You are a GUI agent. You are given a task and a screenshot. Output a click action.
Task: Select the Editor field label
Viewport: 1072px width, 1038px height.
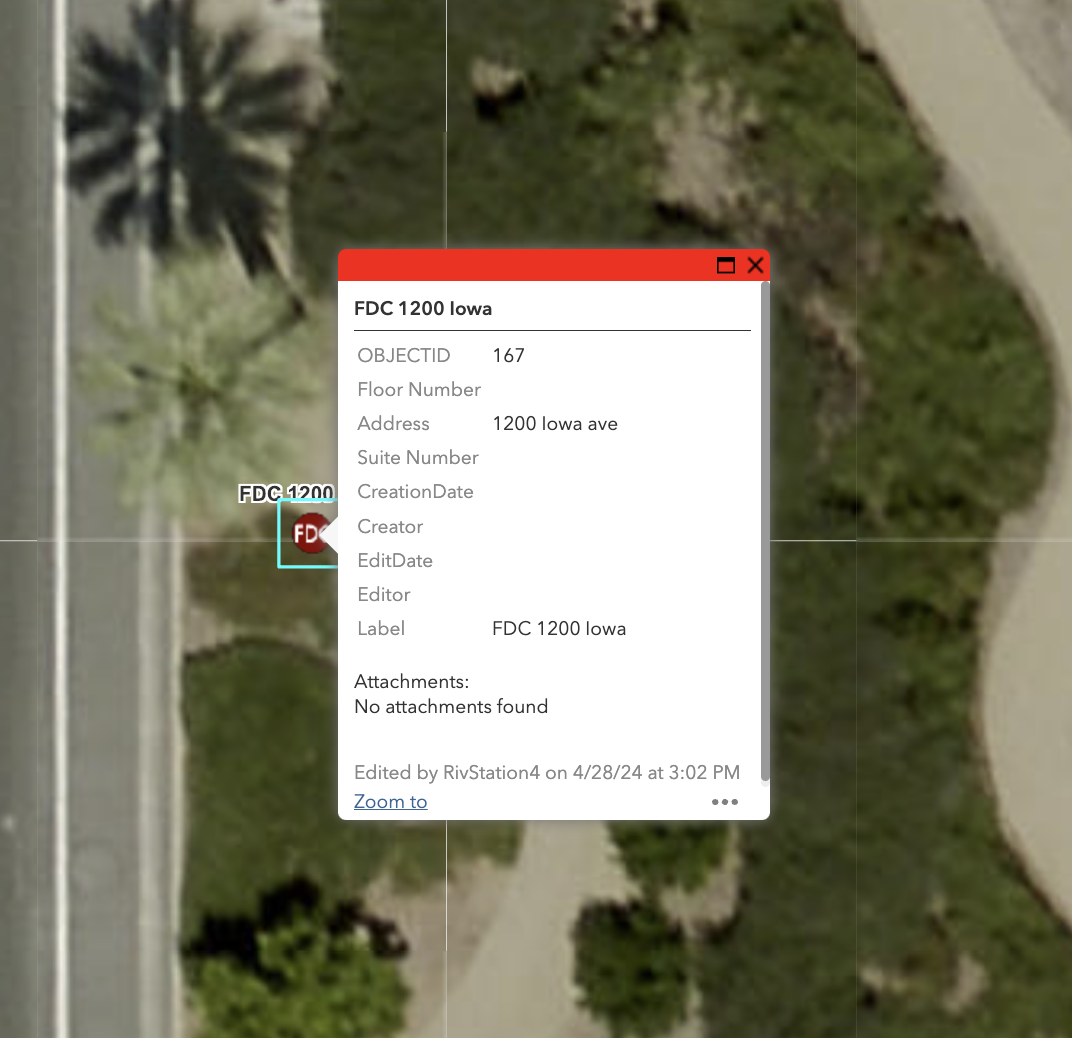[383, 594]
